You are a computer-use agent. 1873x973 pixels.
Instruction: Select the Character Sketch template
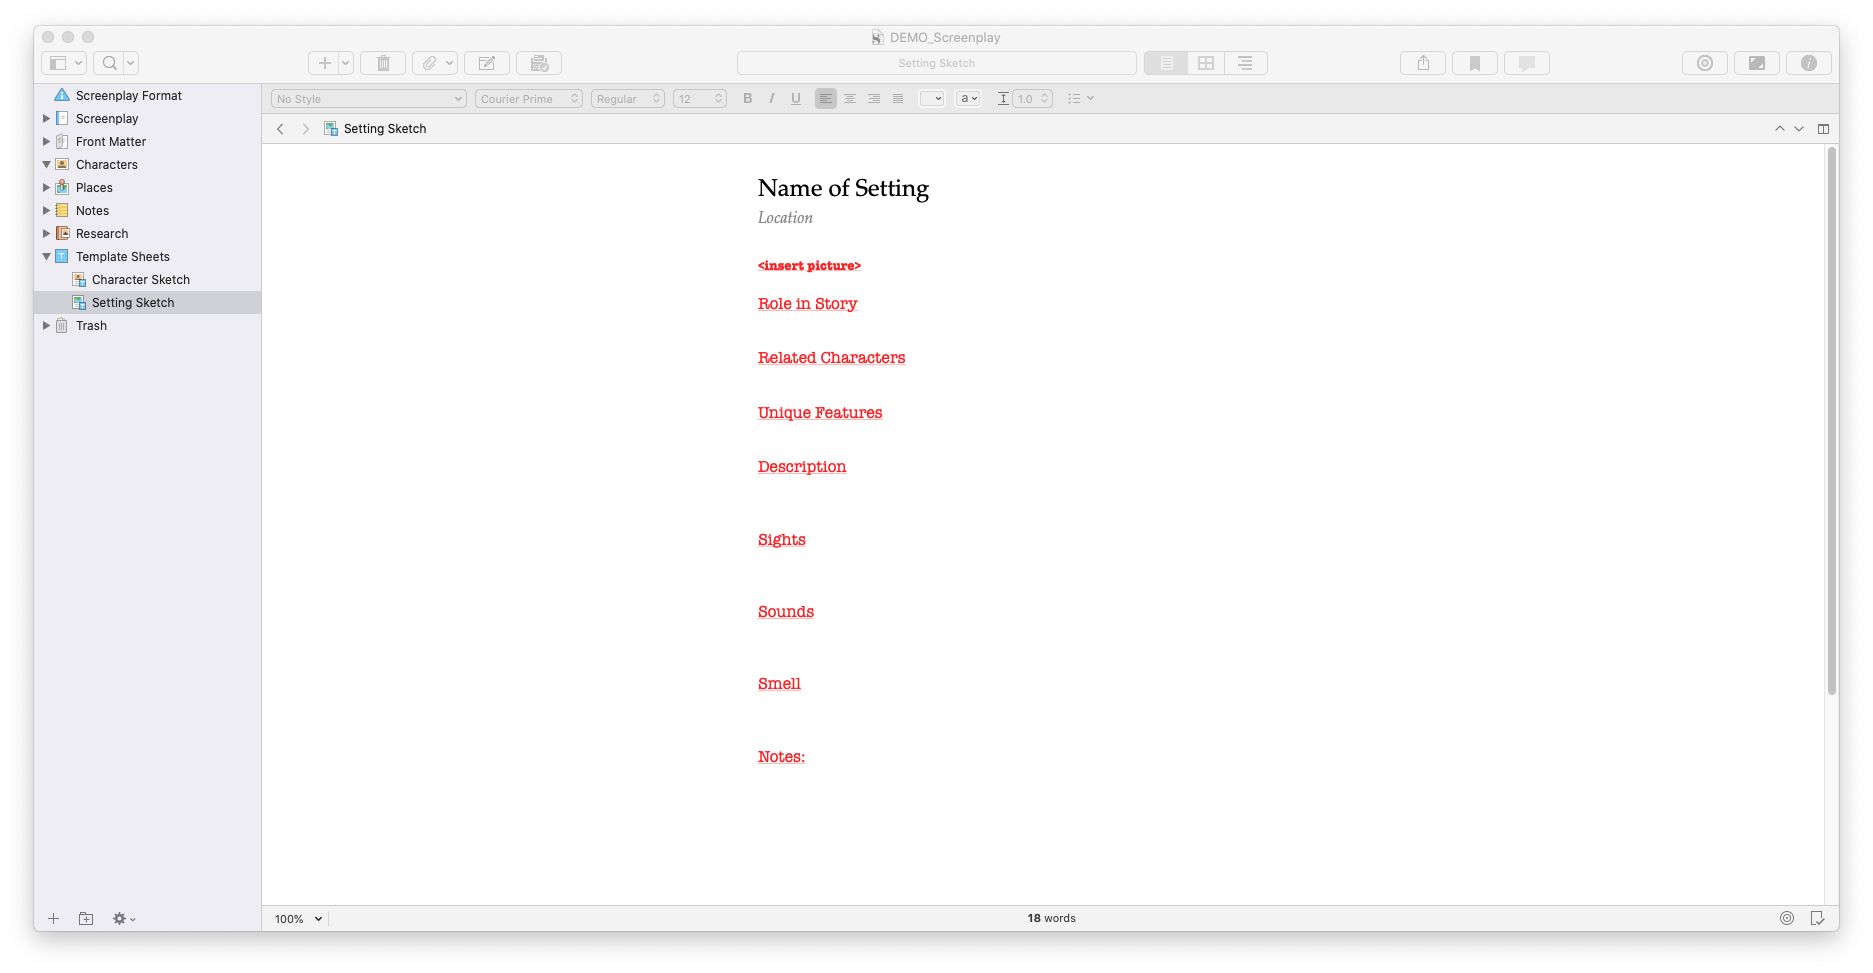140,279
